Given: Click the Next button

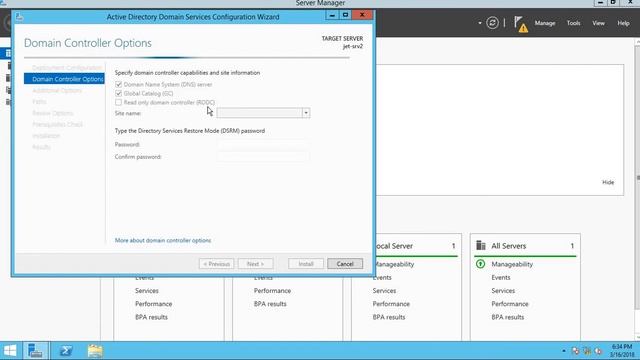Looking at the screenshot, I should (256, 264).
